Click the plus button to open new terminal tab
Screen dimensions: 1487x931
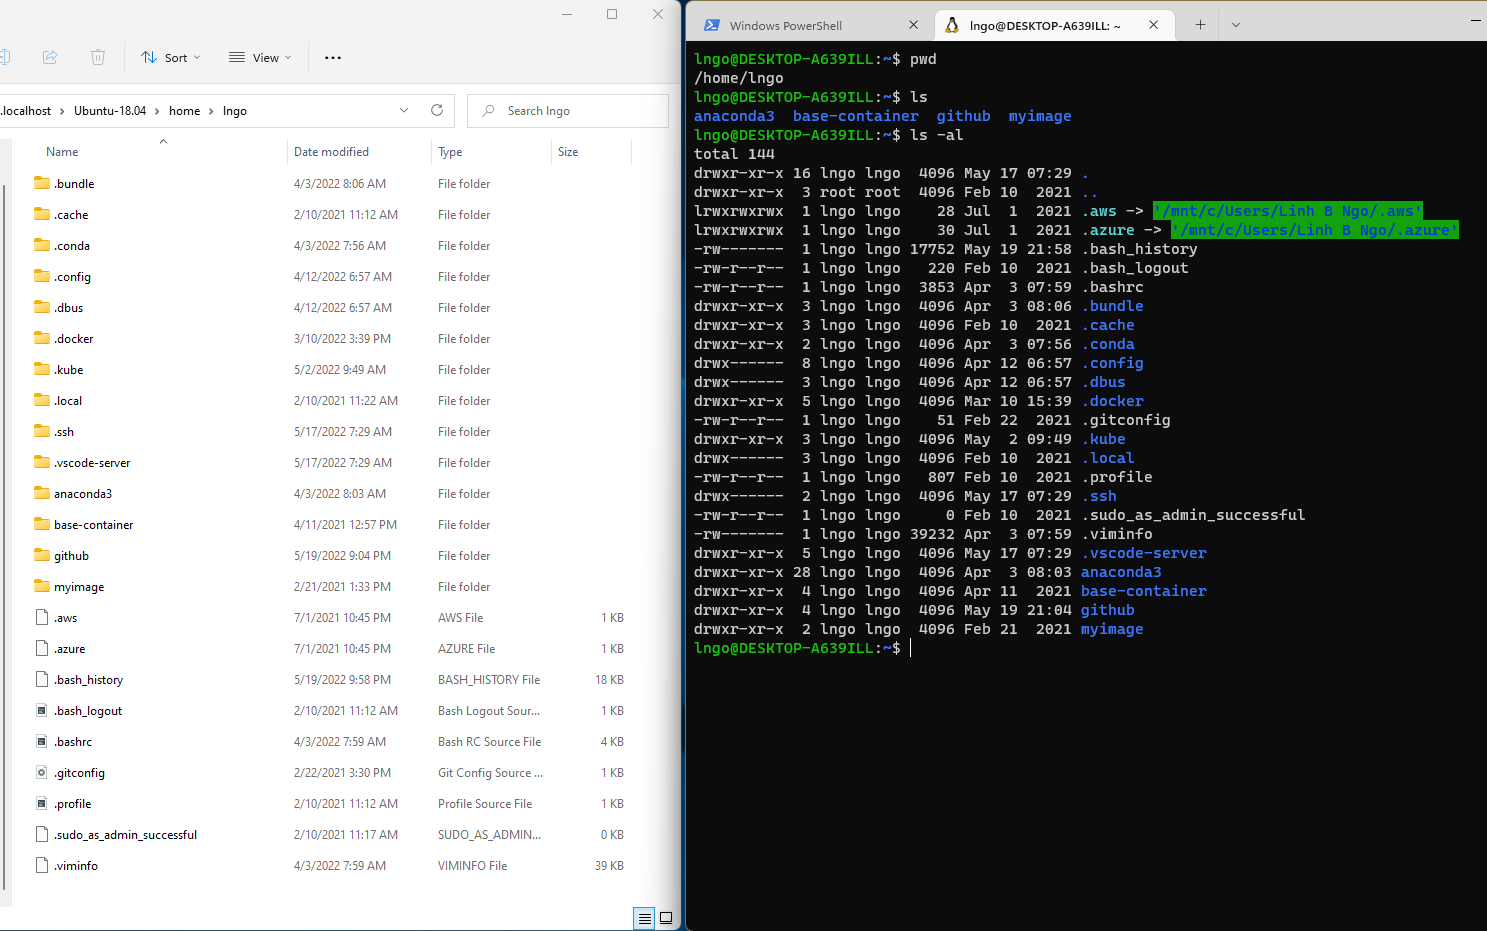point(1198,24)
